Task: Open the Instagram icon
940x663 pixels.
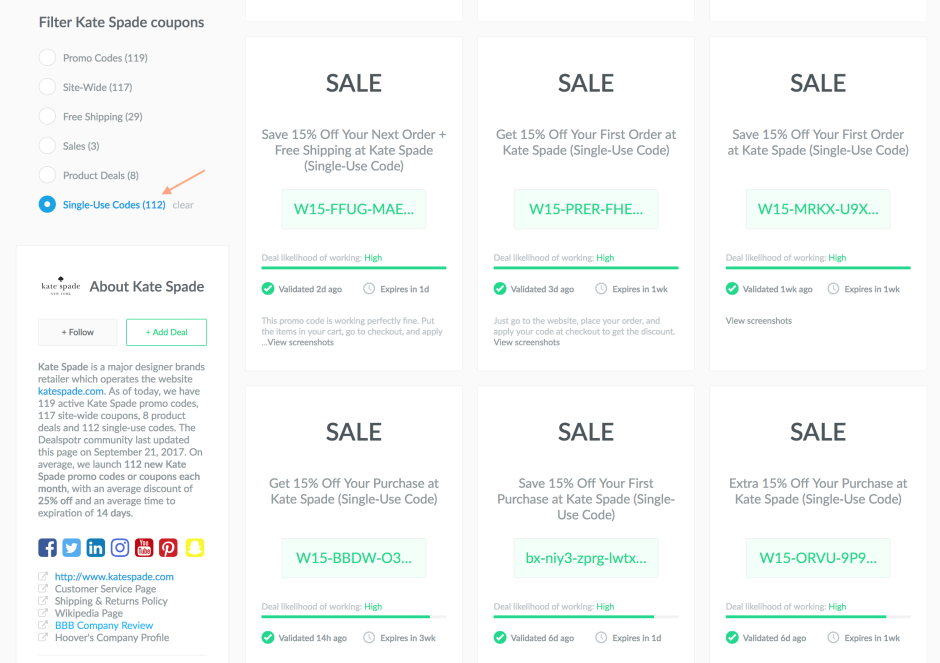Action: [119, 547]
